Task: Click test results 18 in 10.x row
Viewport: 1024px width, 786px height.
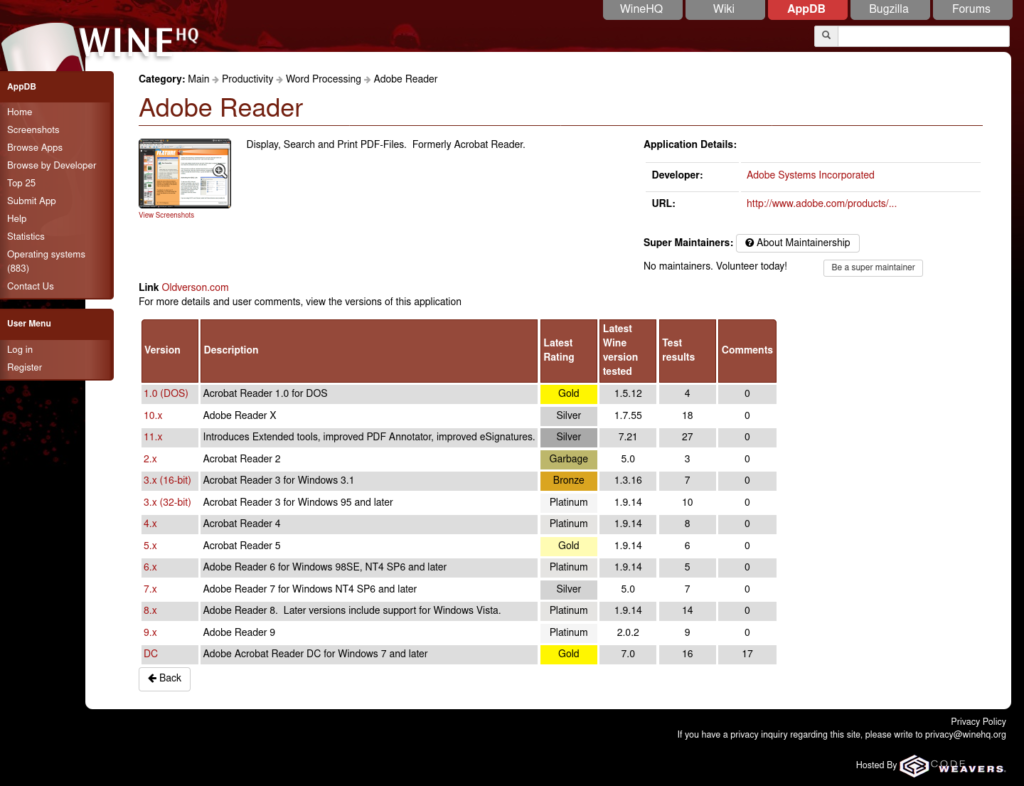Action: point(687,415)
